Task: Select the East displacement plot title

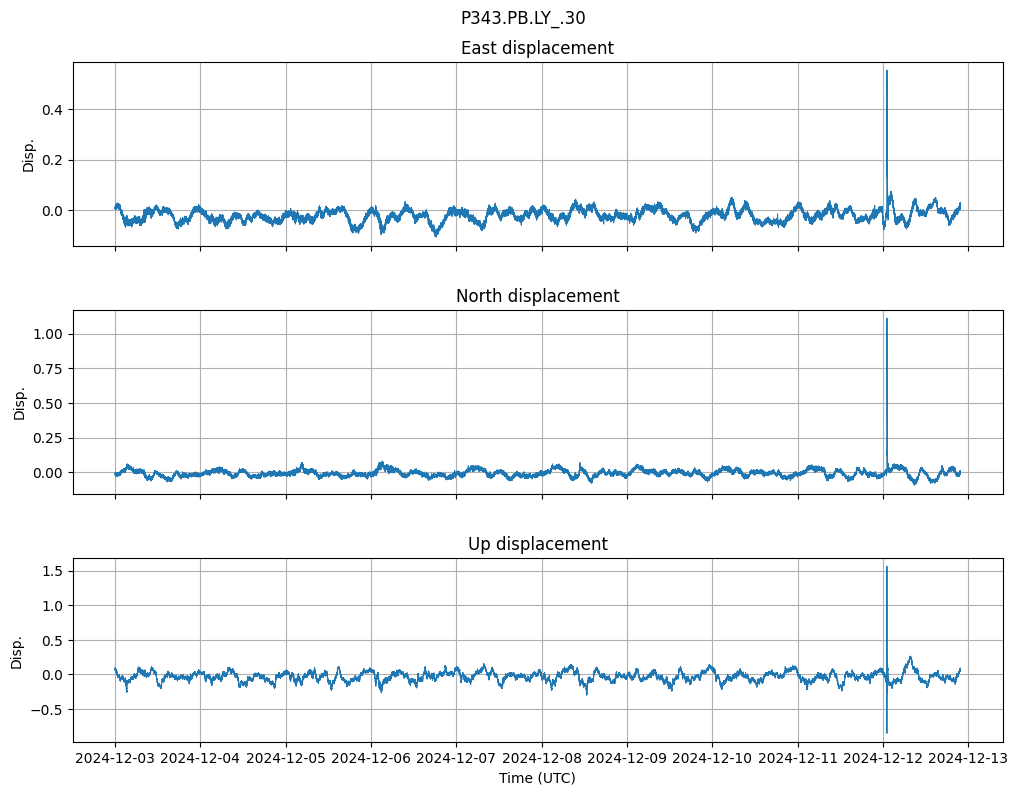Action: click(x=537, y=48)
